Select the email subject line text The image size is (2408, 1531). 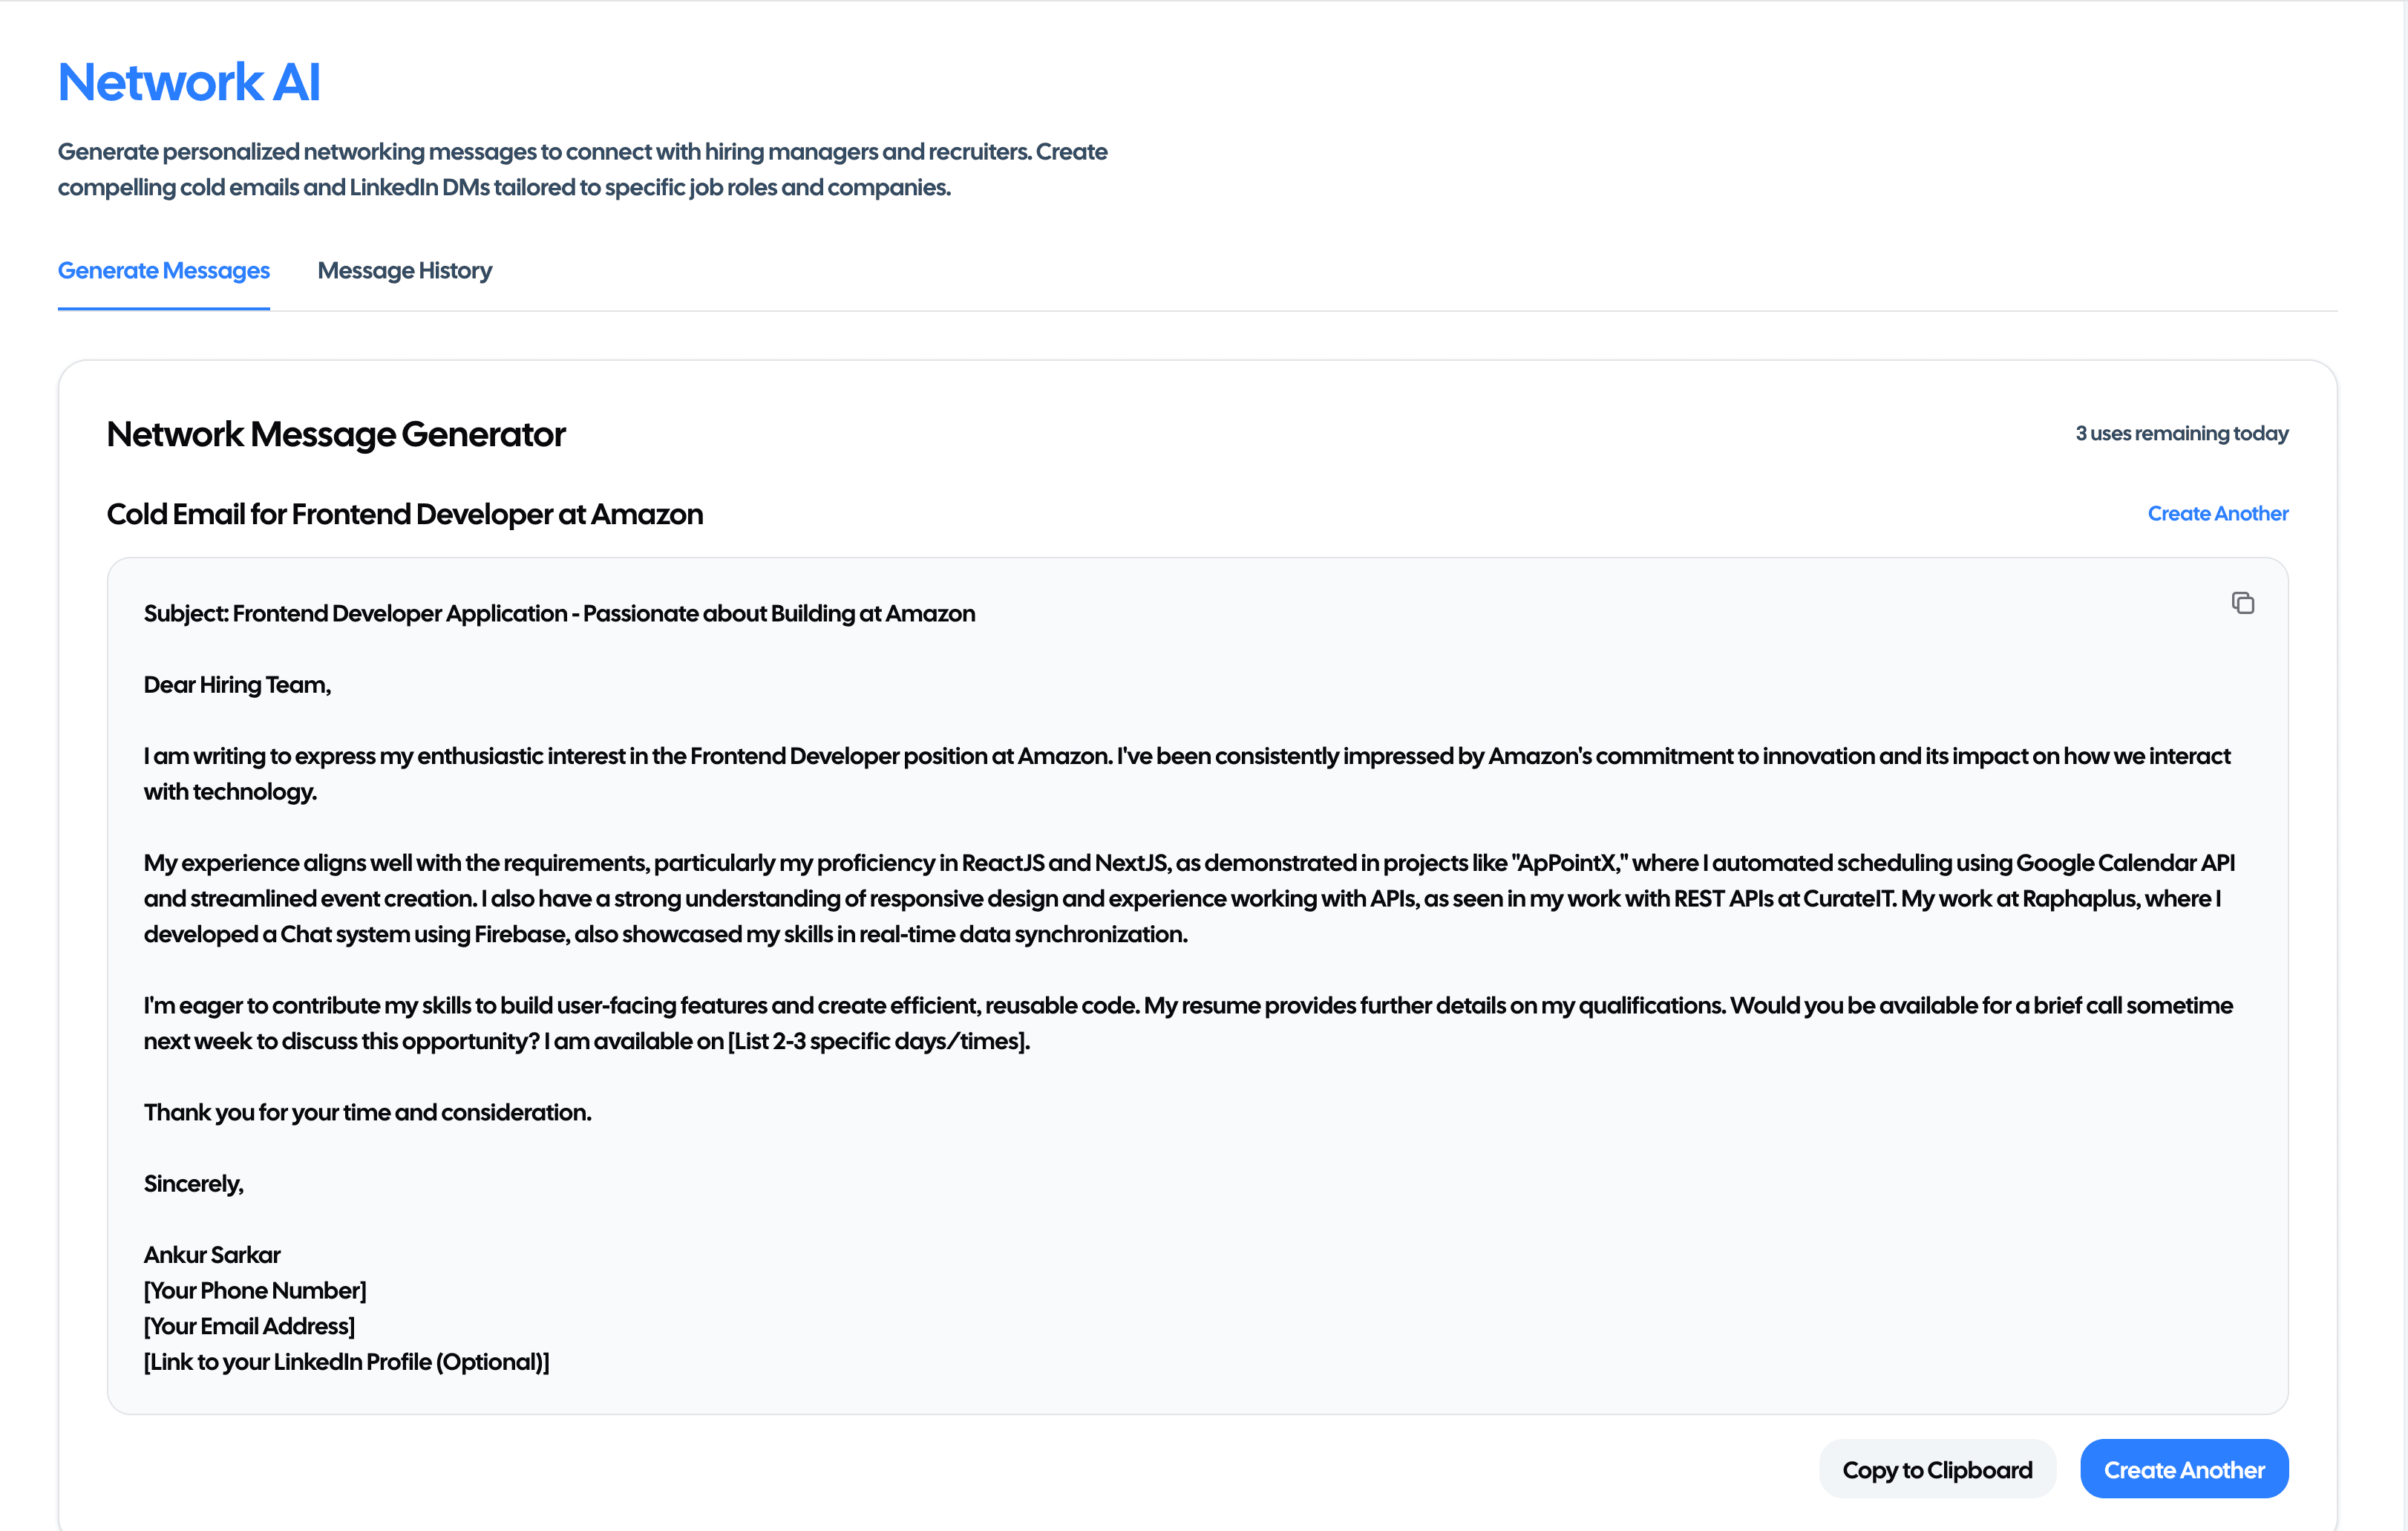[x=560, y=613]
